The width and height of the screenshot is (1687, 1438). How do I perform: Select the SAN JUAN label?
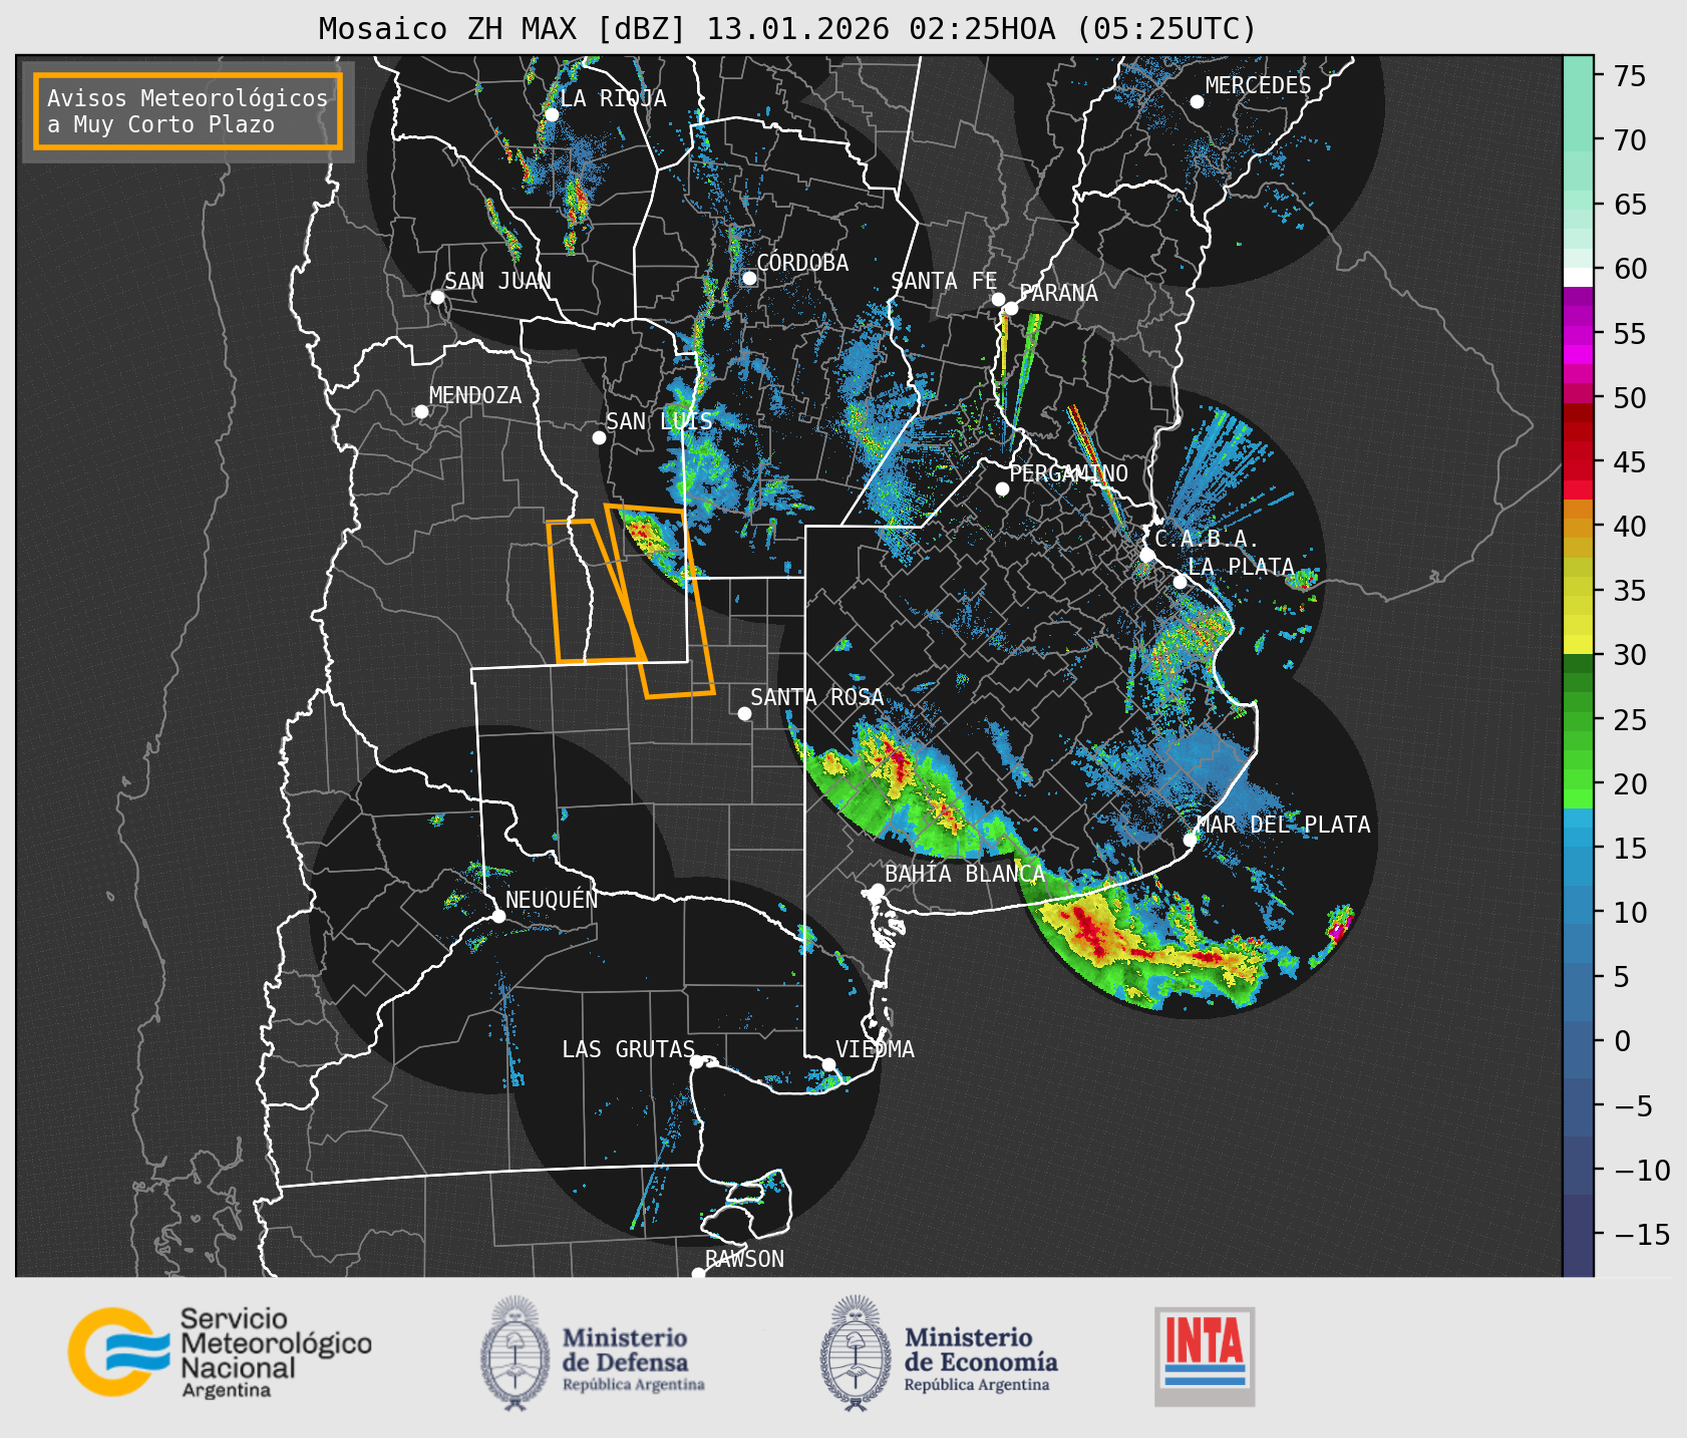[x=498, y=281]
